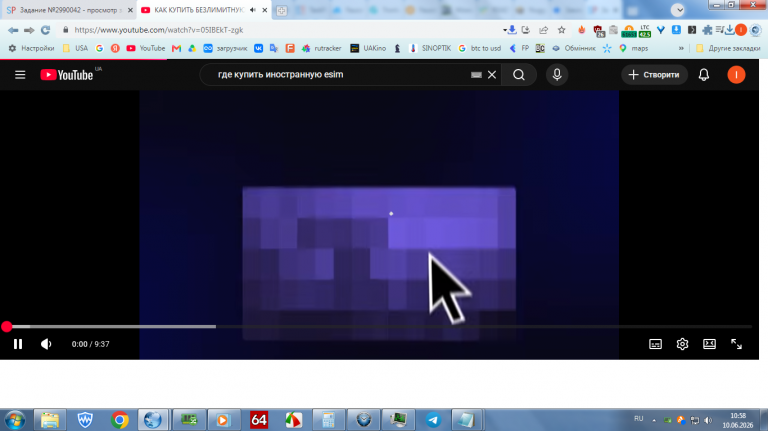Mute the YouTube tab audio icon
Screen dimensions: 768x431
[253, 10]
